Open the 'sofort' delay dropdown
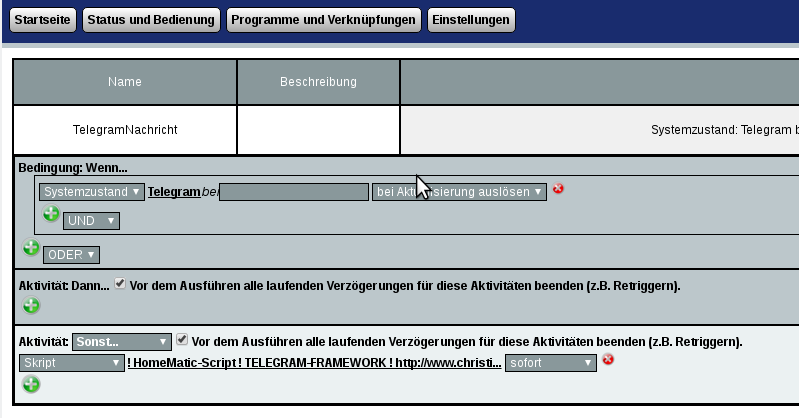The width and height of the screenshot is (799, 418). click(x=550, y=362)
